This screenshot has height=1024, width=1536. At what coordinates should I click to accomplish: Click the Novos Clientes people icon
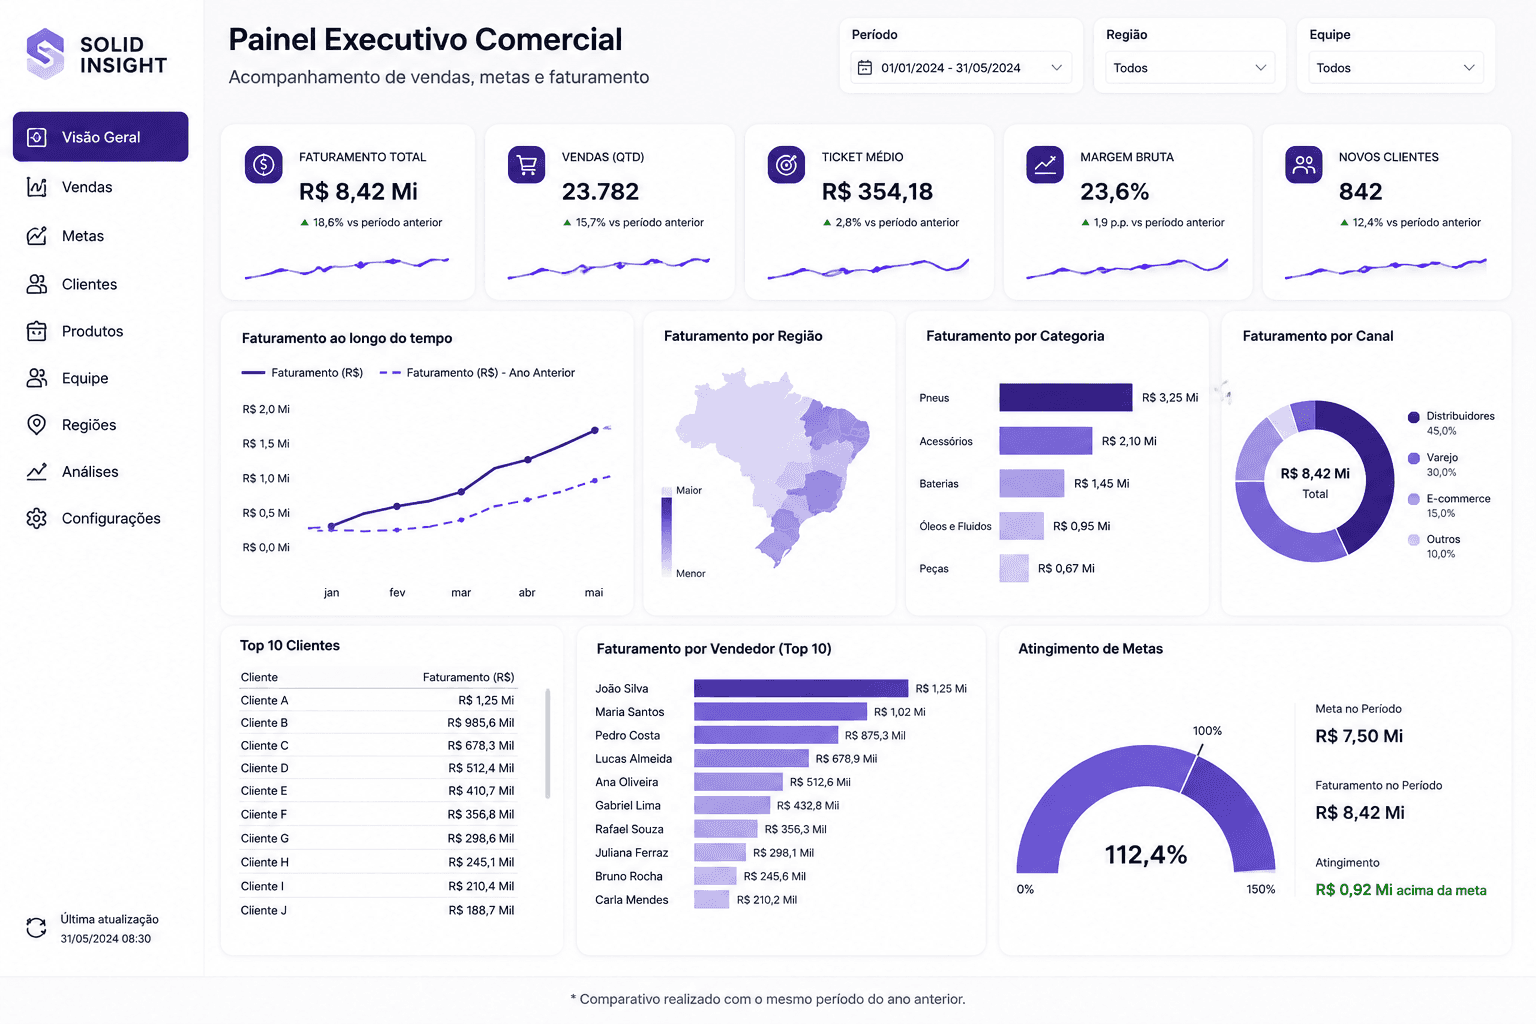(1304, 164)
